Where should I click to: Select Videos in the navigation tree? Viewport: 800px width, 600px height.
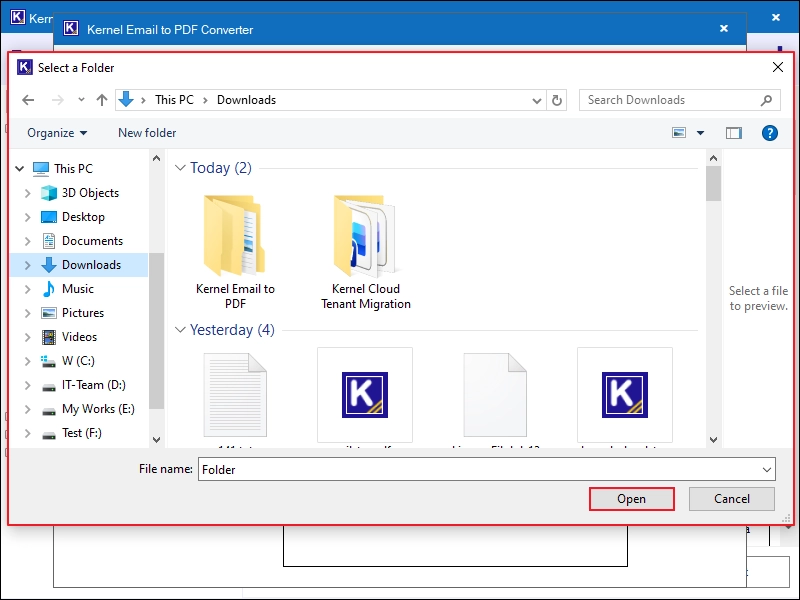coord(79,337)
